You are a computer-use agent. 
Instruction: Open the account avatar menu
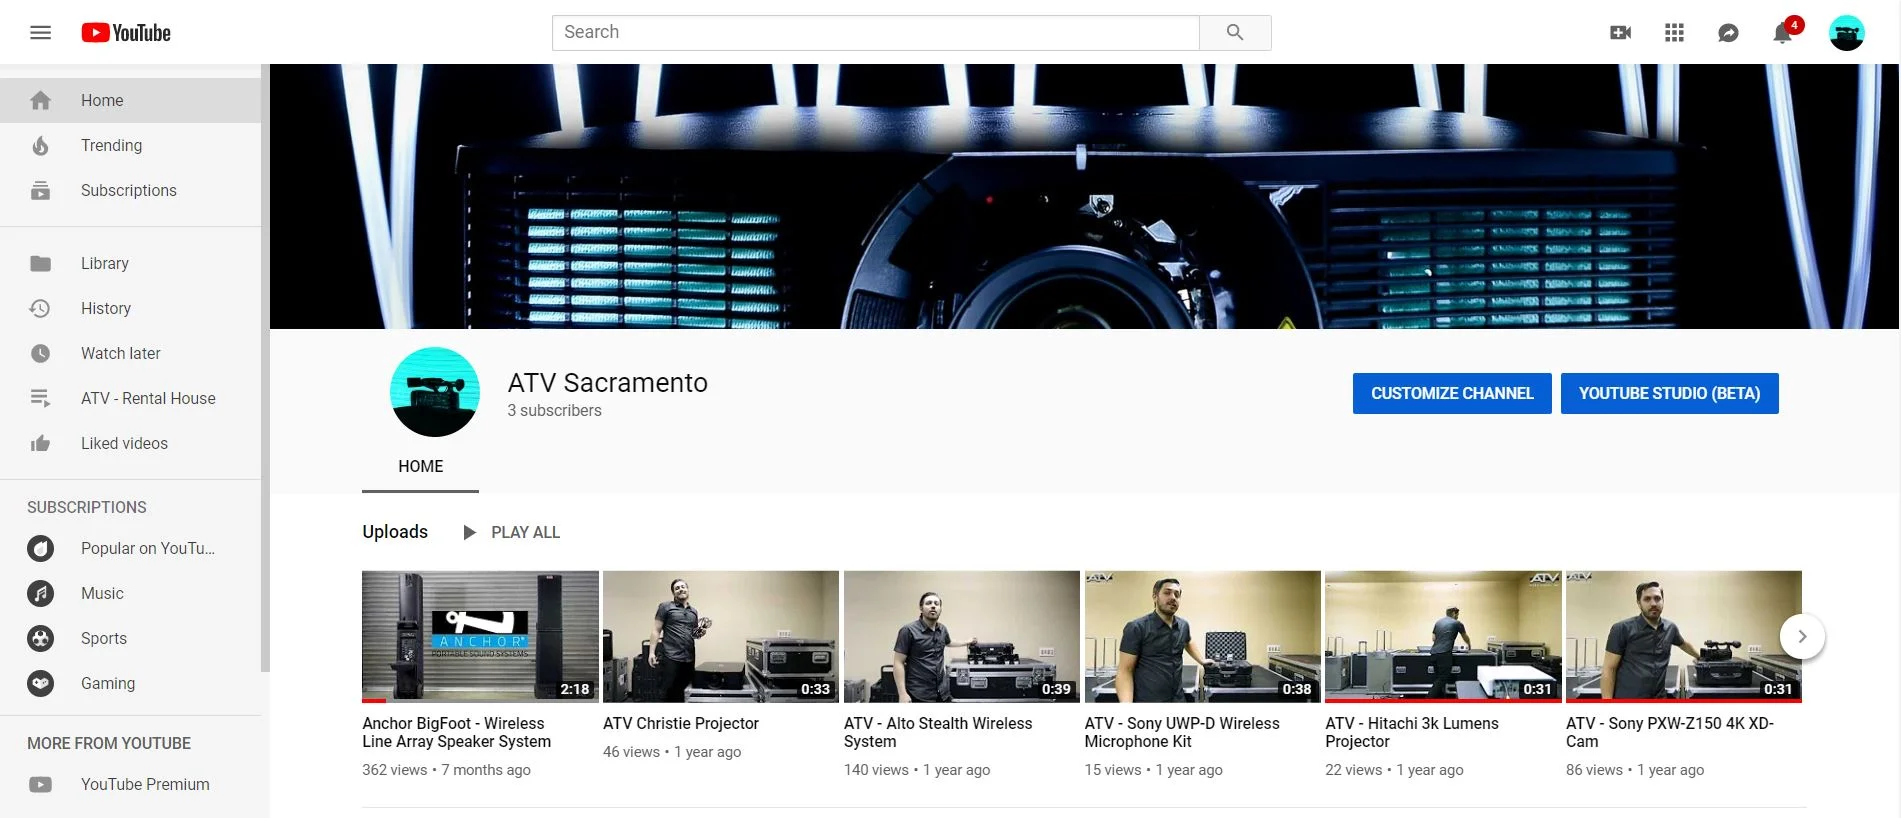[1846, 33]
